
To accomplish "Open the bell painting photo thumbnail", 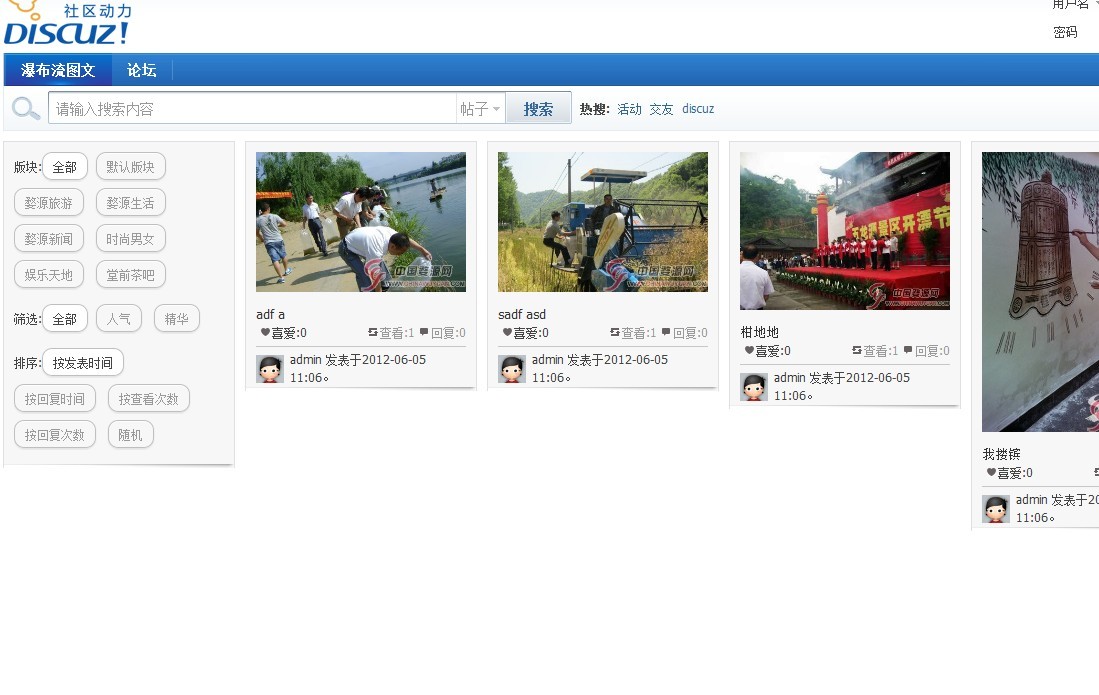I will [1040, 291].
